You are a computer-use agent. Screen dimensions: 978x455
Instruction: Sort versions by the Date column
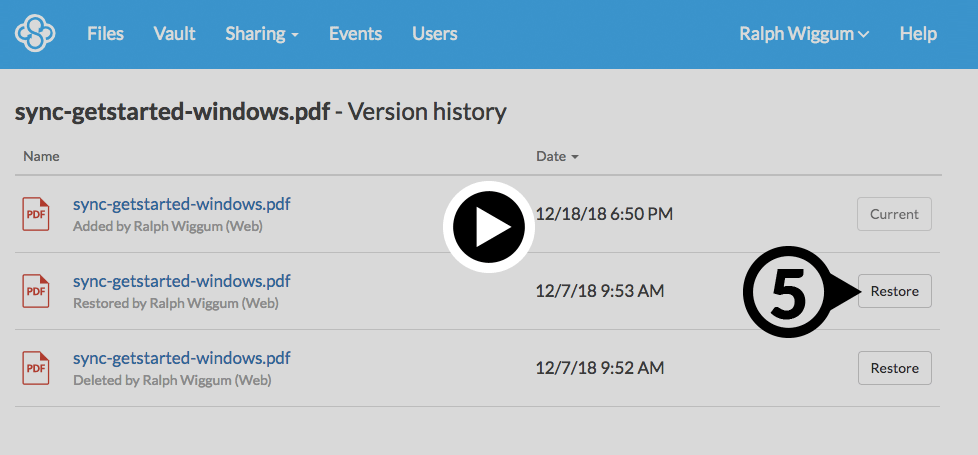[x=557, y=157]
